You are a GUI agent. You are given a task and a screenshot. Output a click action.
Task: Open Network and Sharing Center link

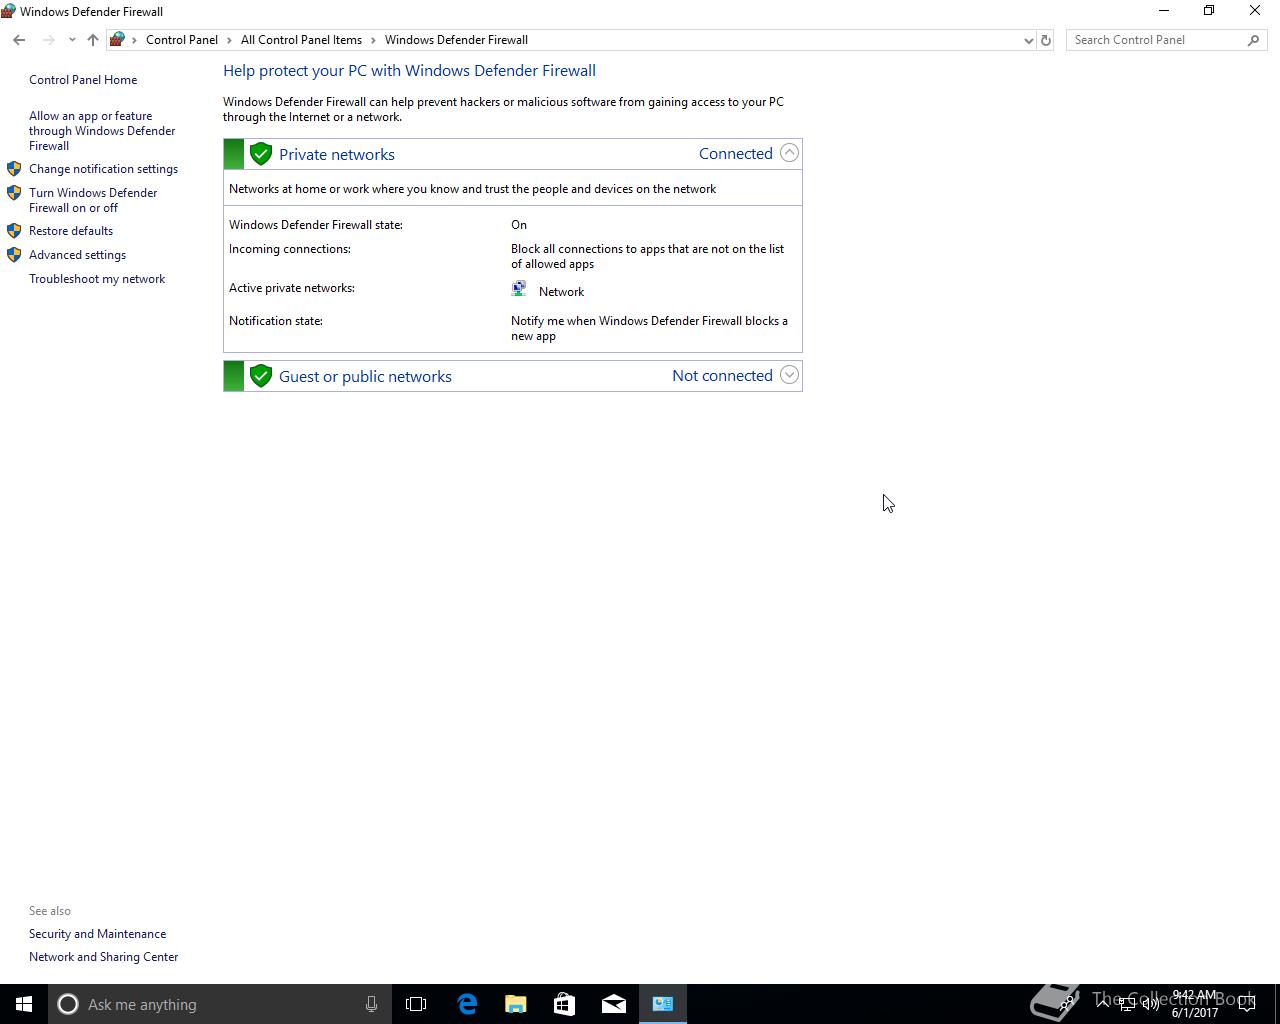[x=104, y=957]
